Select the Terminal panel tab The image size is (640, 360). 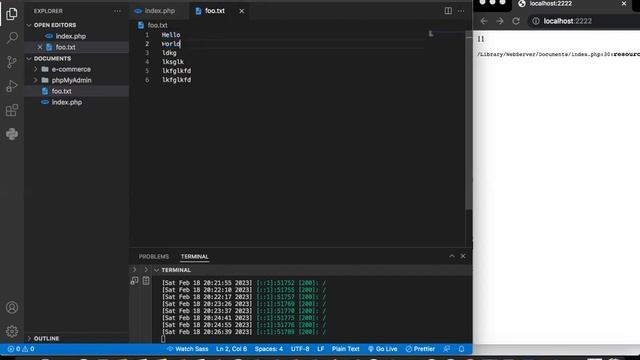click(x=195, y=256)
